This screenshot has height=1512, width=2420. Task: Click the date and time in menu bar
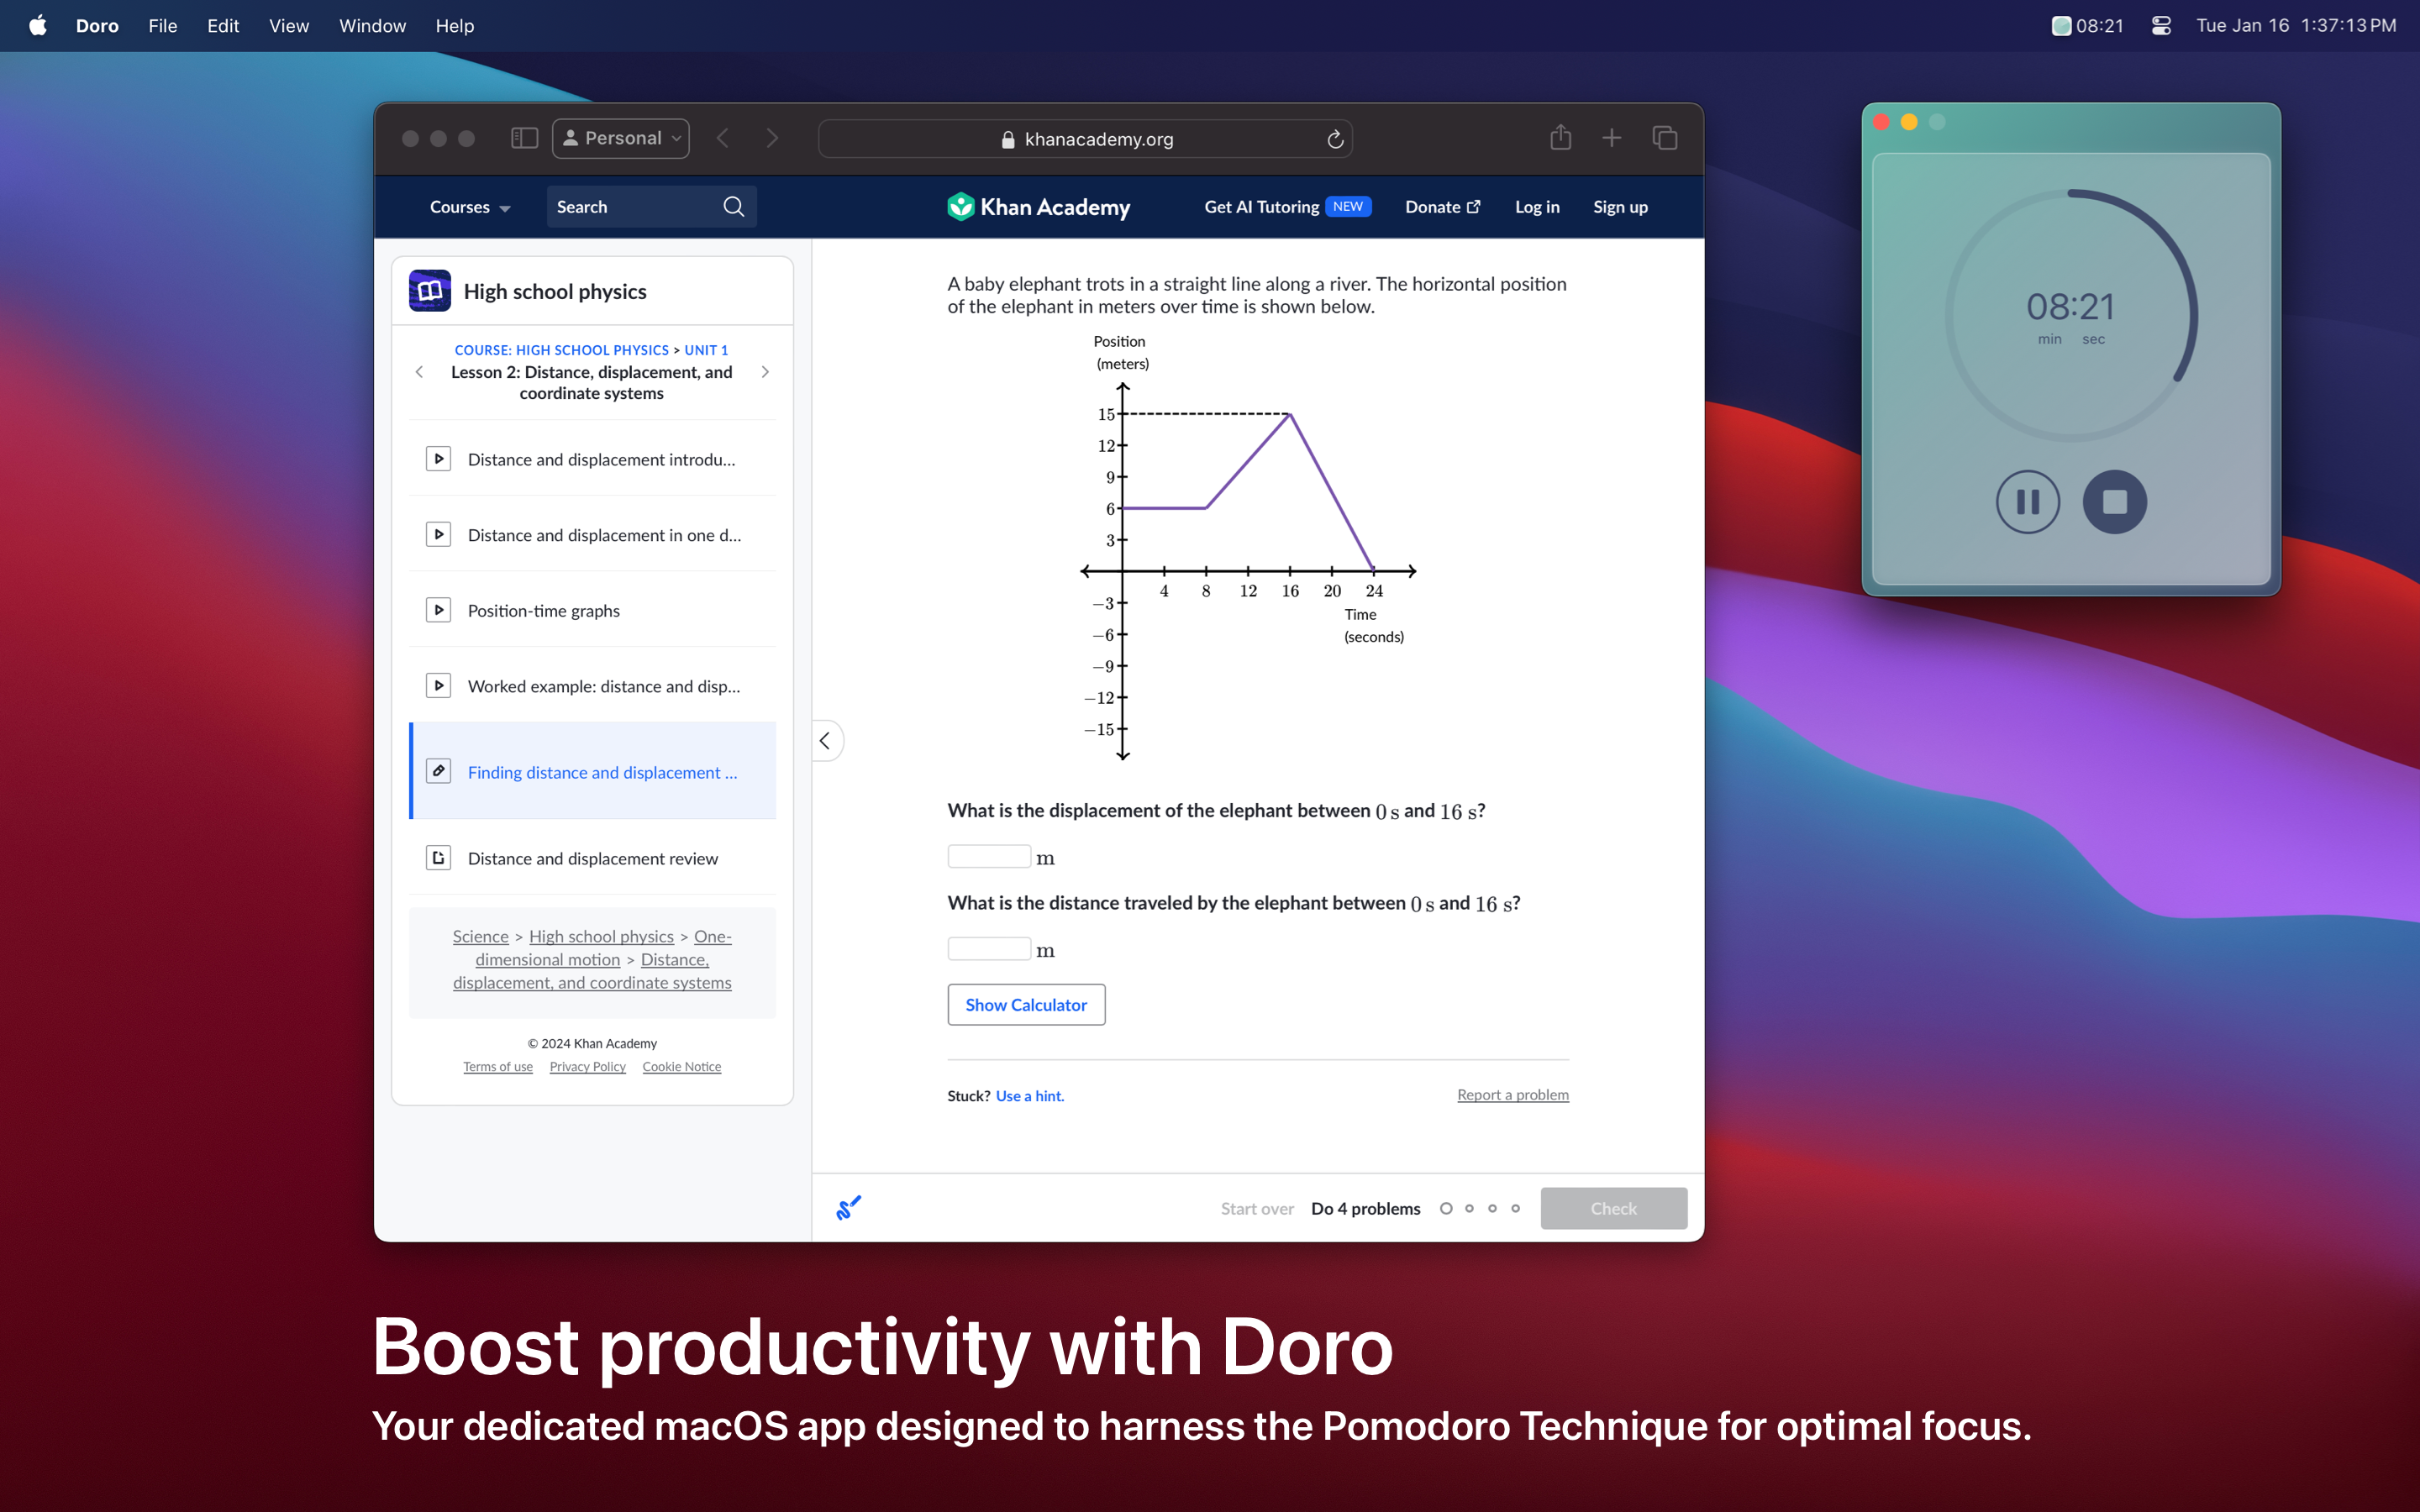tap(2296, 25)
